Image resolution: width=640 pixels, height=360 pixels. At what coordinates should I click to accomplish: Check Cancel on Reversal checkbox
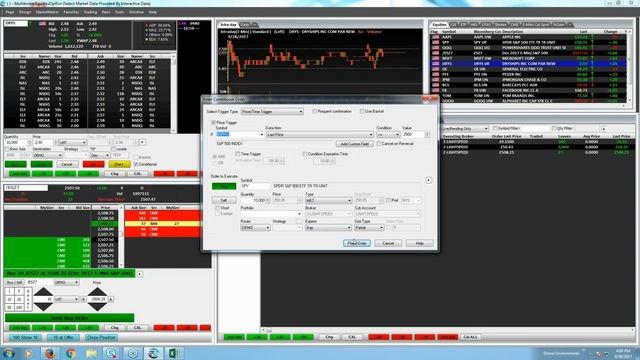point(379,144)
